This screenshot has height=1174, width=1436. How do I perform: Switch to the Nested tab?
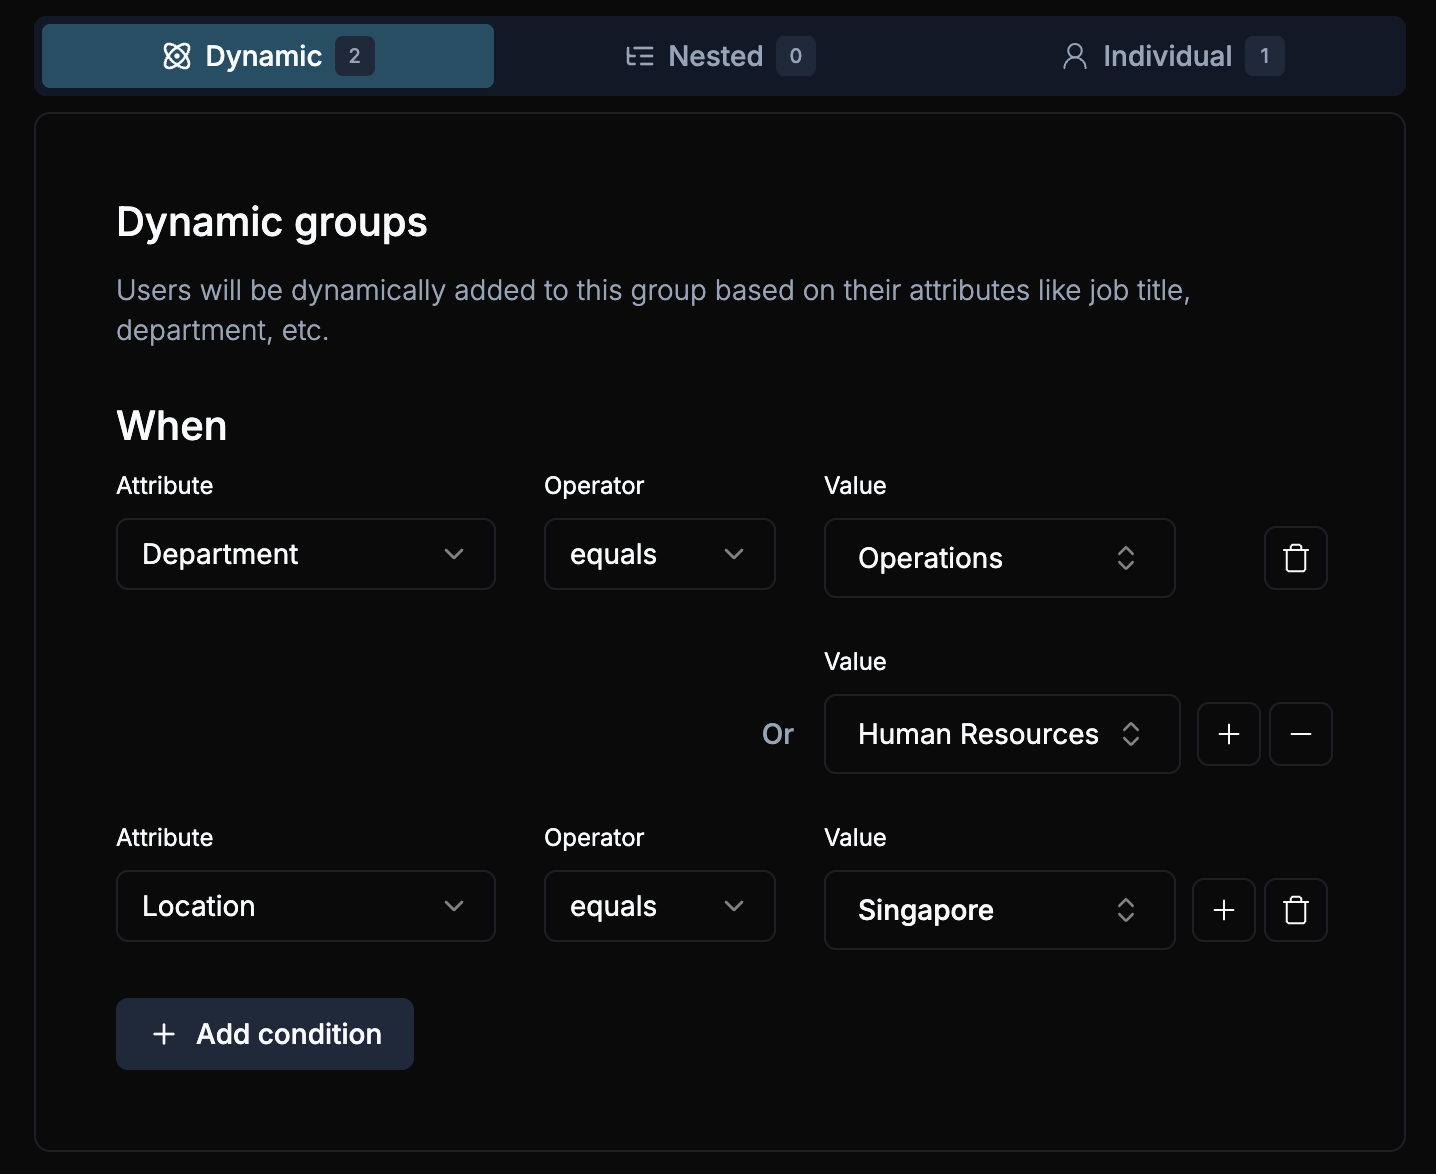[716, 56]
